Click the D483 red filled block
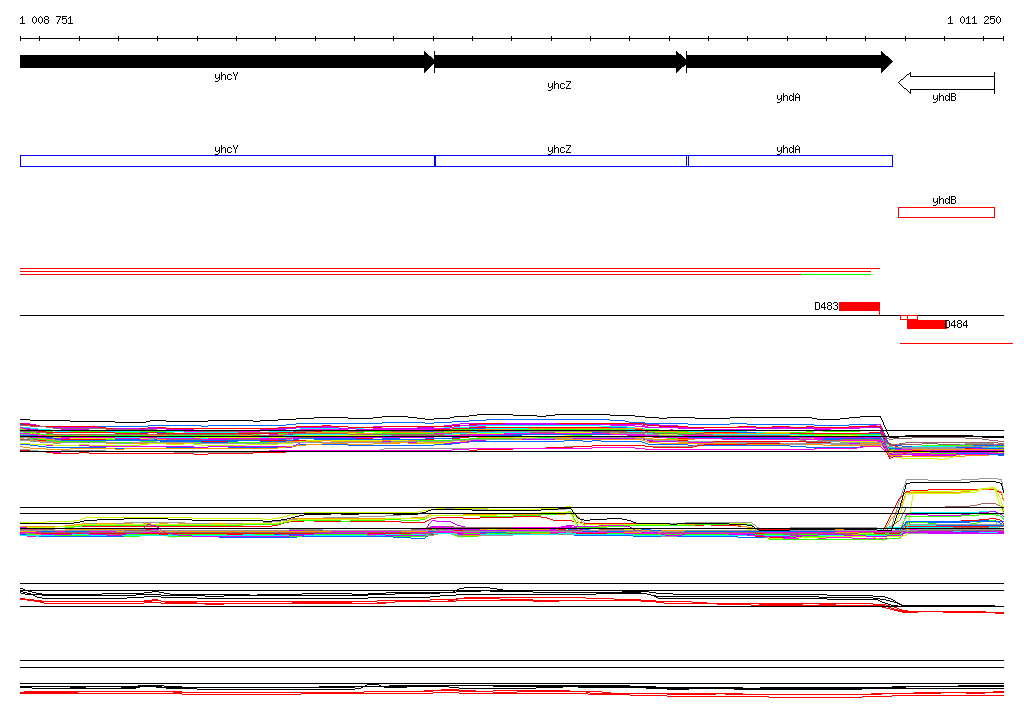 [859, 306]
